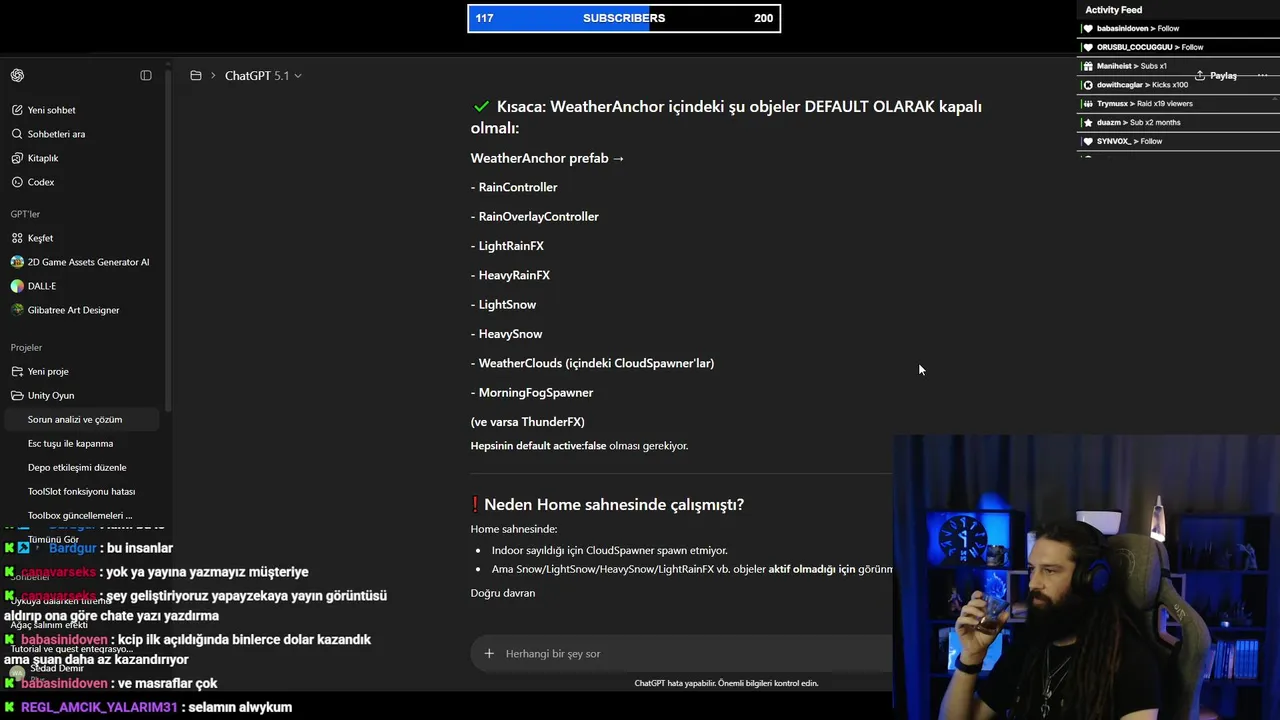Expand the Unity Oyun project
This screenshot has height=720, width=1280.
[x=51, y=396]
